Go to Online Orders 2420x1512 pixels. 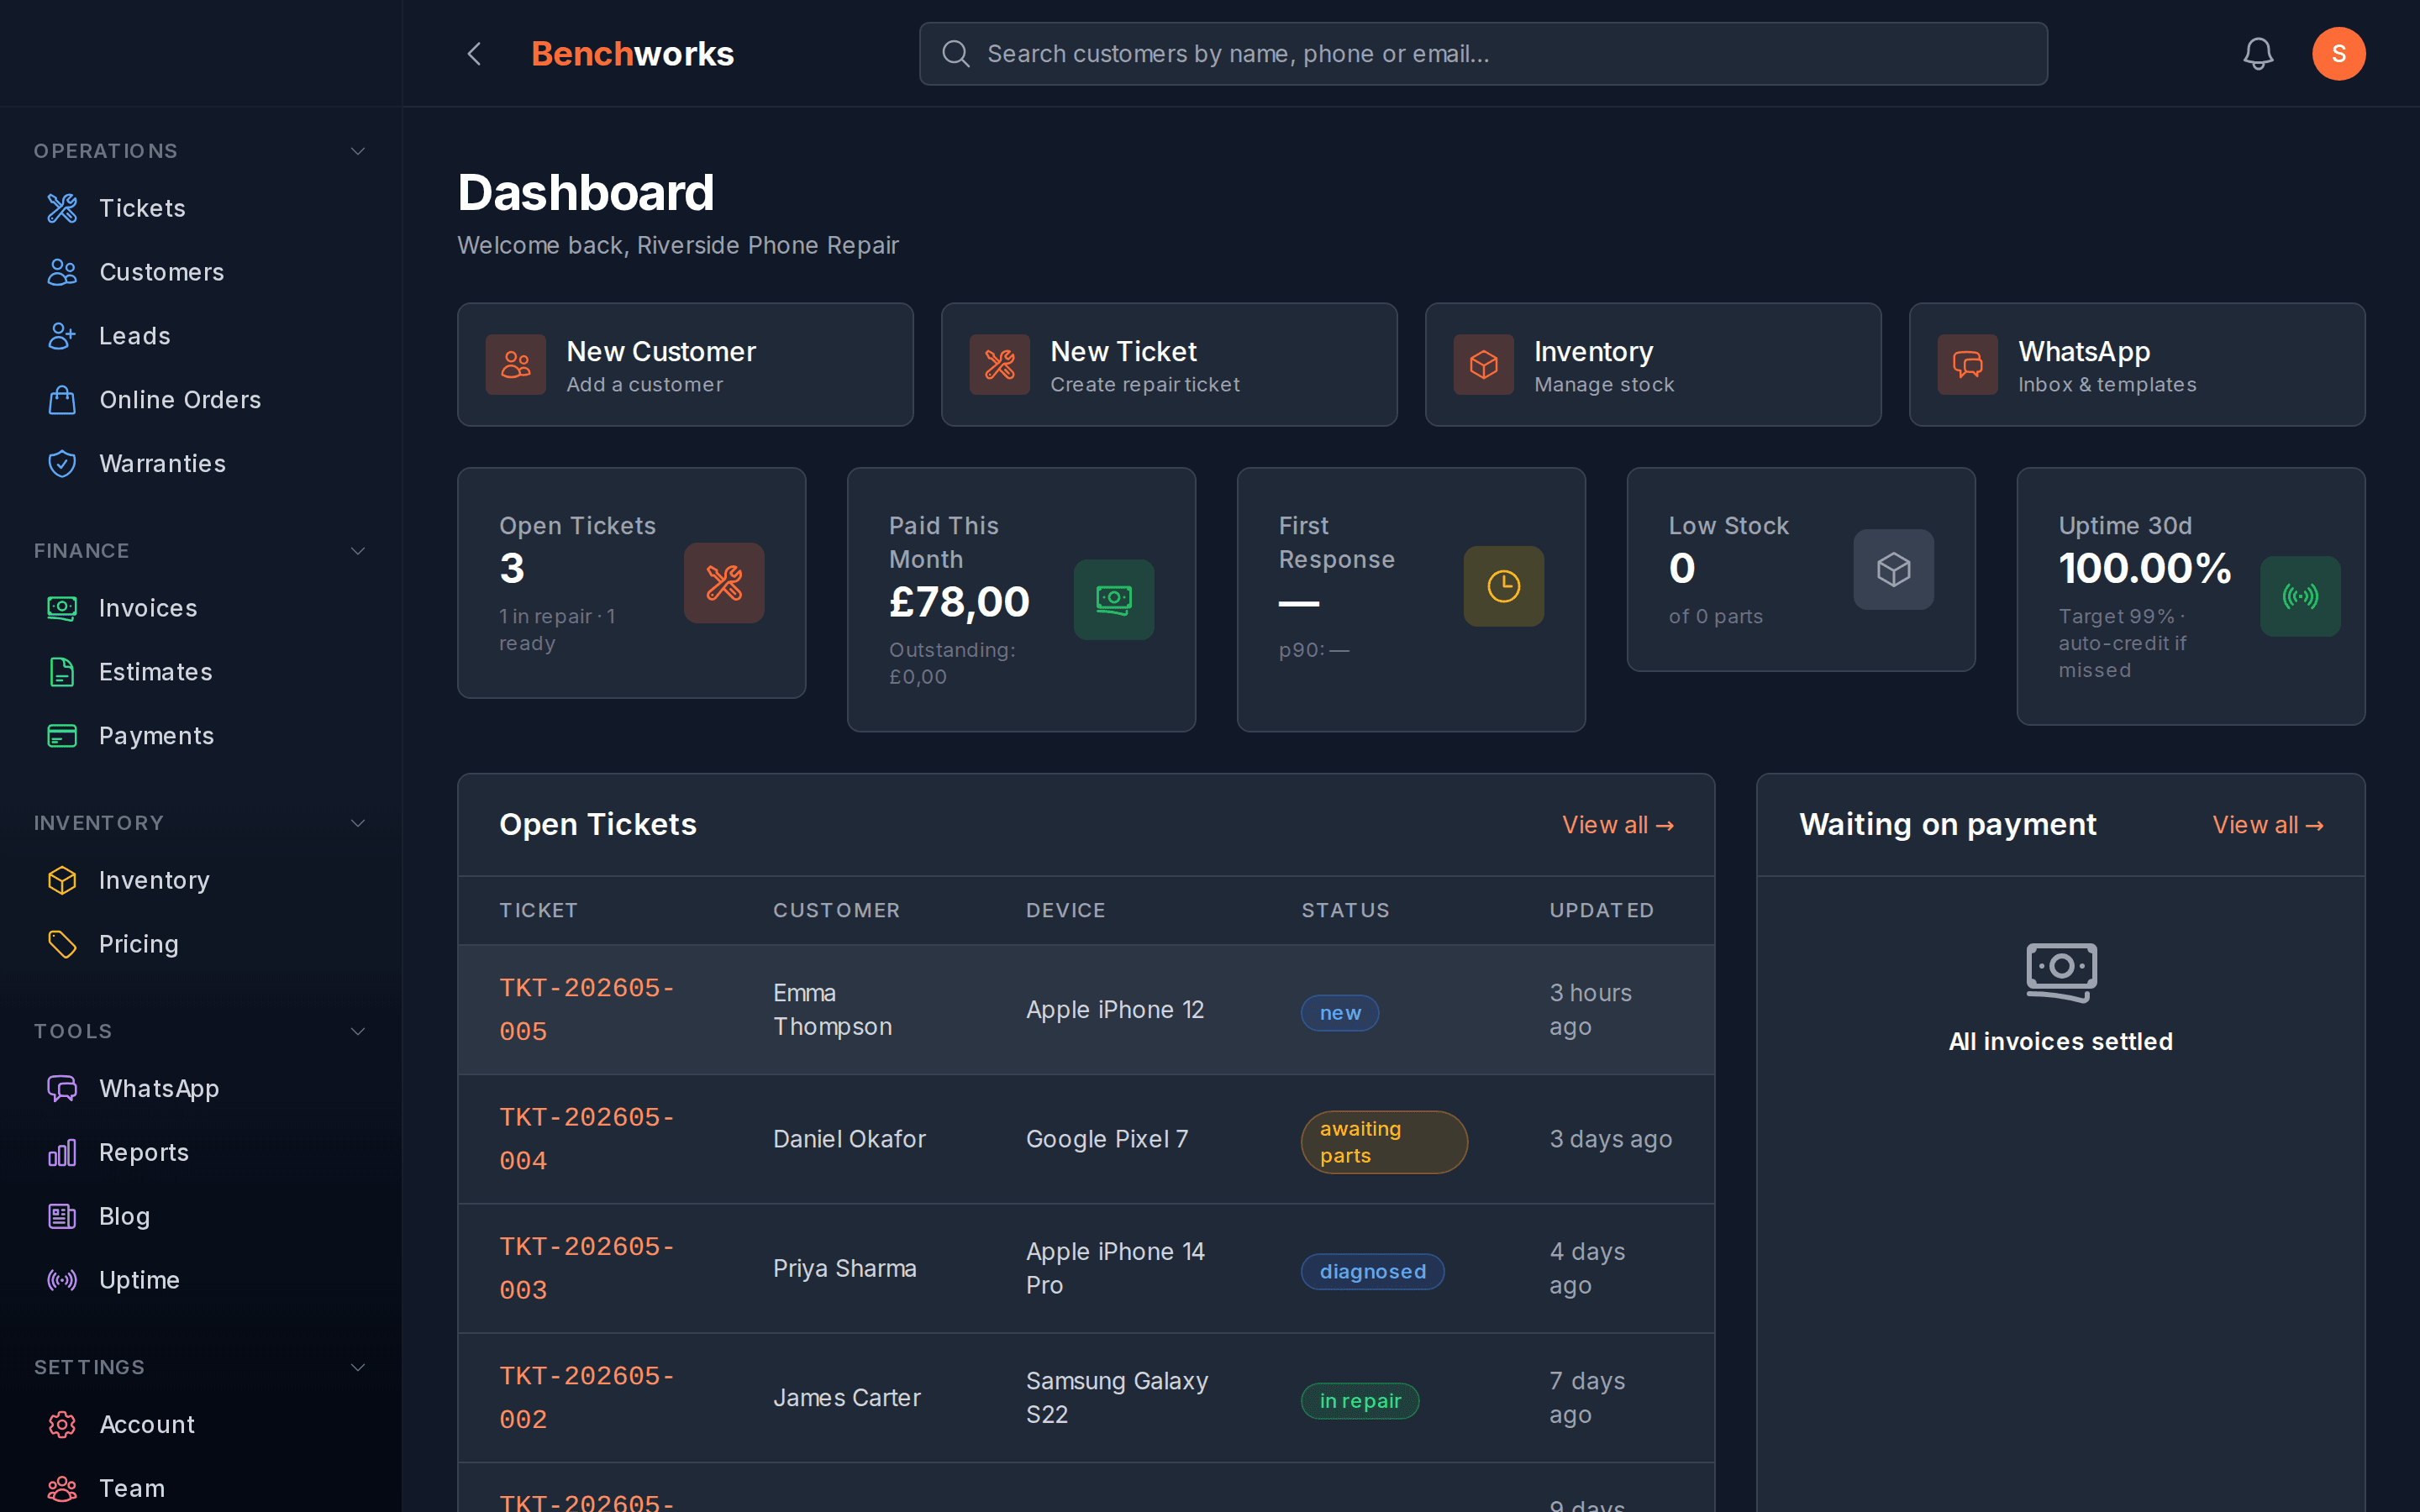click(200, 400)
